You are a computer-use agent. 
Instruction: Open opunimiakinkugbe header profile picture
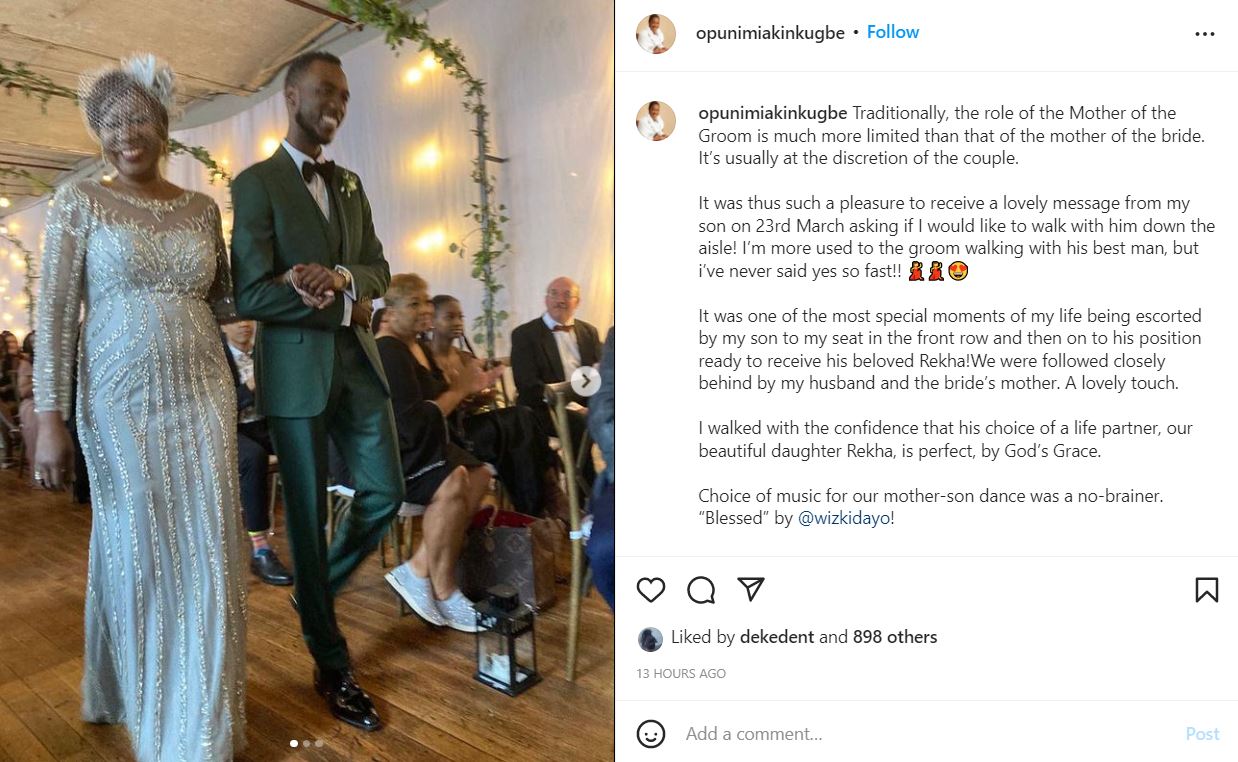[656, 34]
